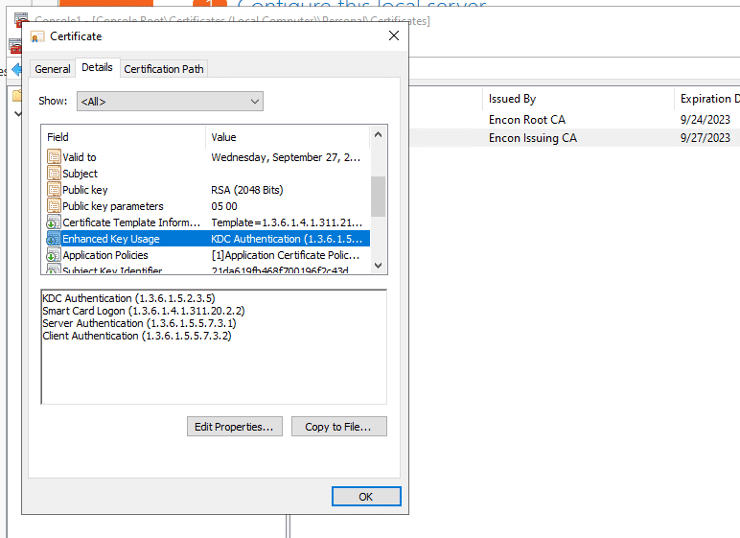The image size is (740, 538).
Task: Select the Enhanced Key Usage icon
Action: pos(54,239)
